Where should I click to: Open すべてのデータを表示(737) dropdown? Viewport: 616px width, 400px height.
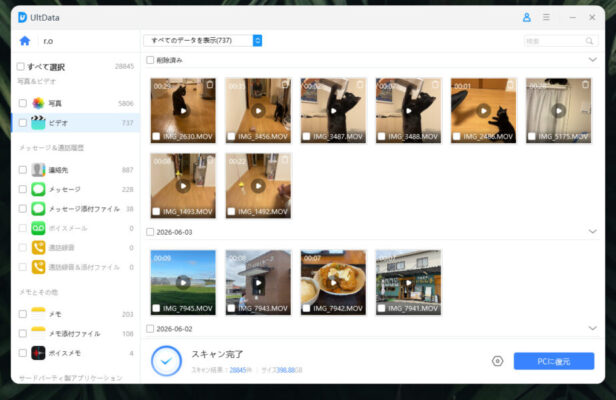tap(203, 40)
